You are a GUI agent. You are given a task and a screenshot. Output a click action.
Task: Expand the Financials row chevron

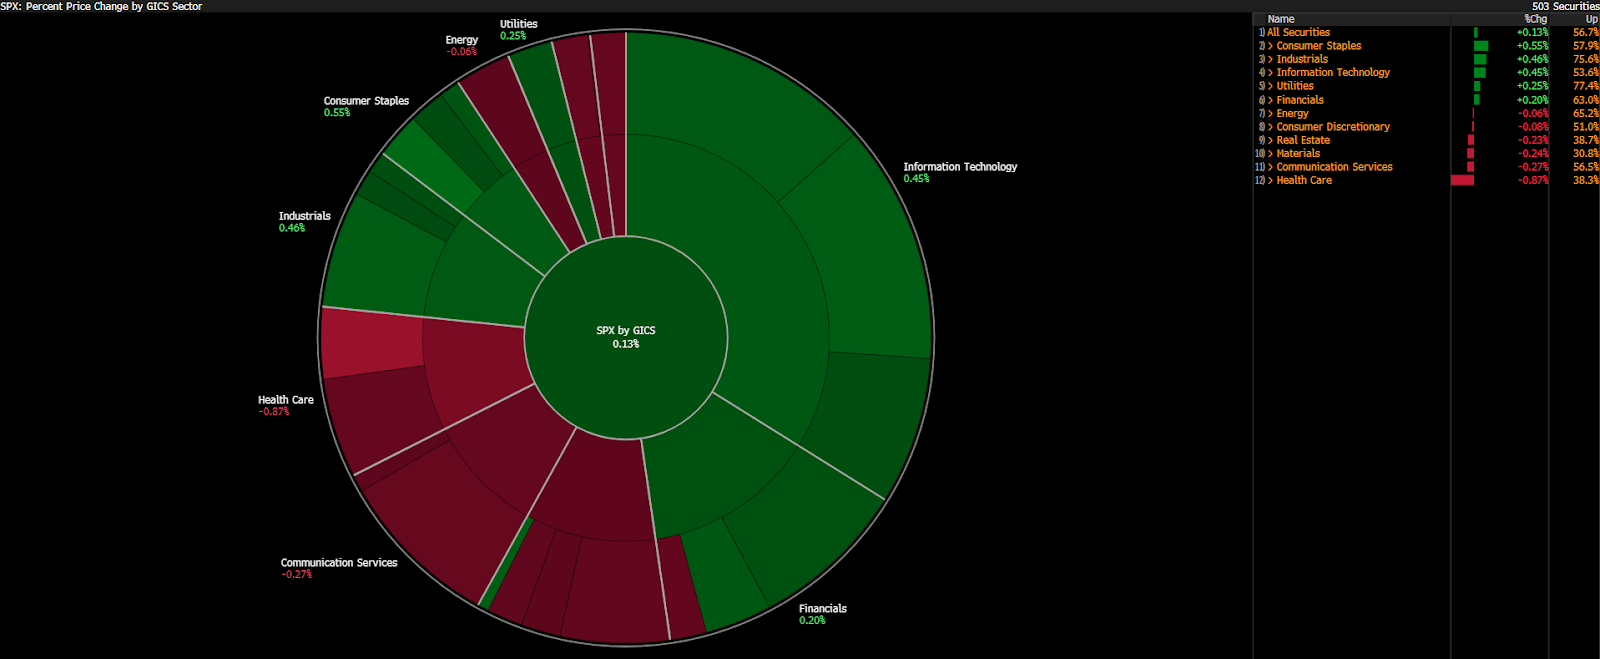(1271, 100)
